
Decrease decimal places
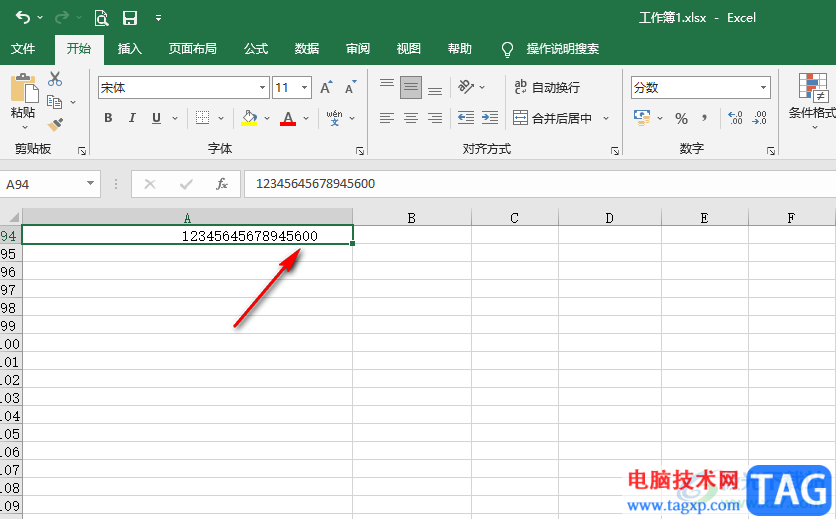point(759,118)
